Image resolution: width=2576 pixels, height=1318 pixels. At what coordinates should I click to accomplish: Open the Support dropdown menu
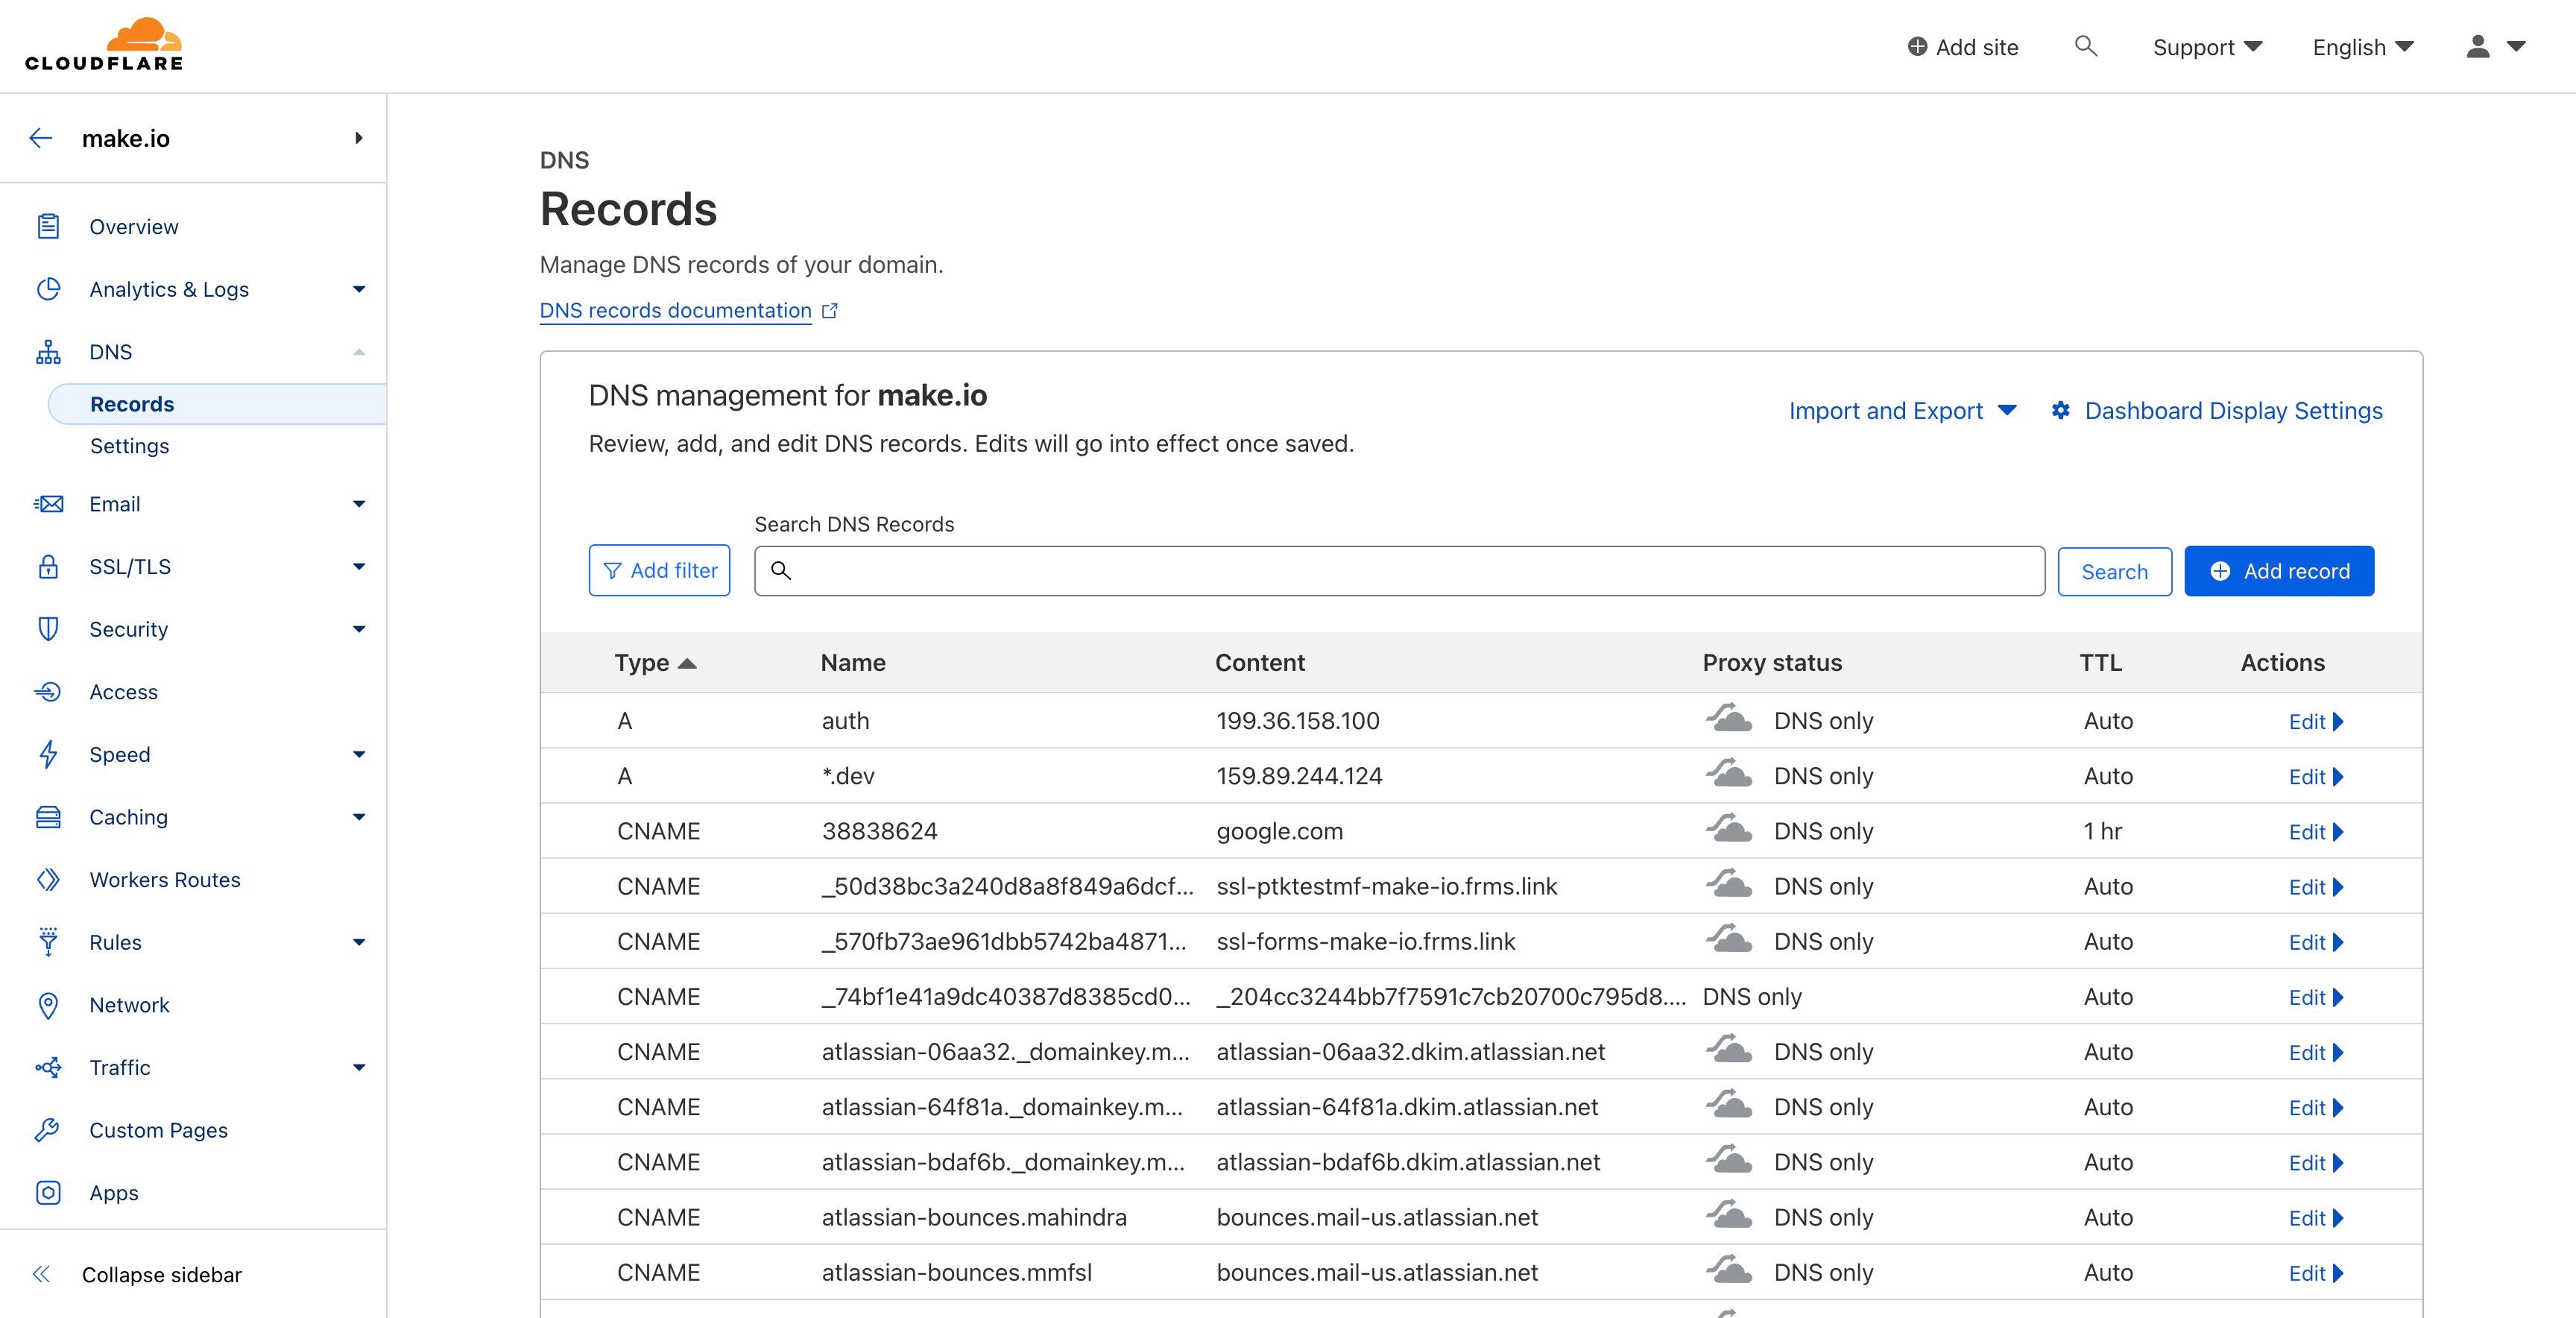2207,47
